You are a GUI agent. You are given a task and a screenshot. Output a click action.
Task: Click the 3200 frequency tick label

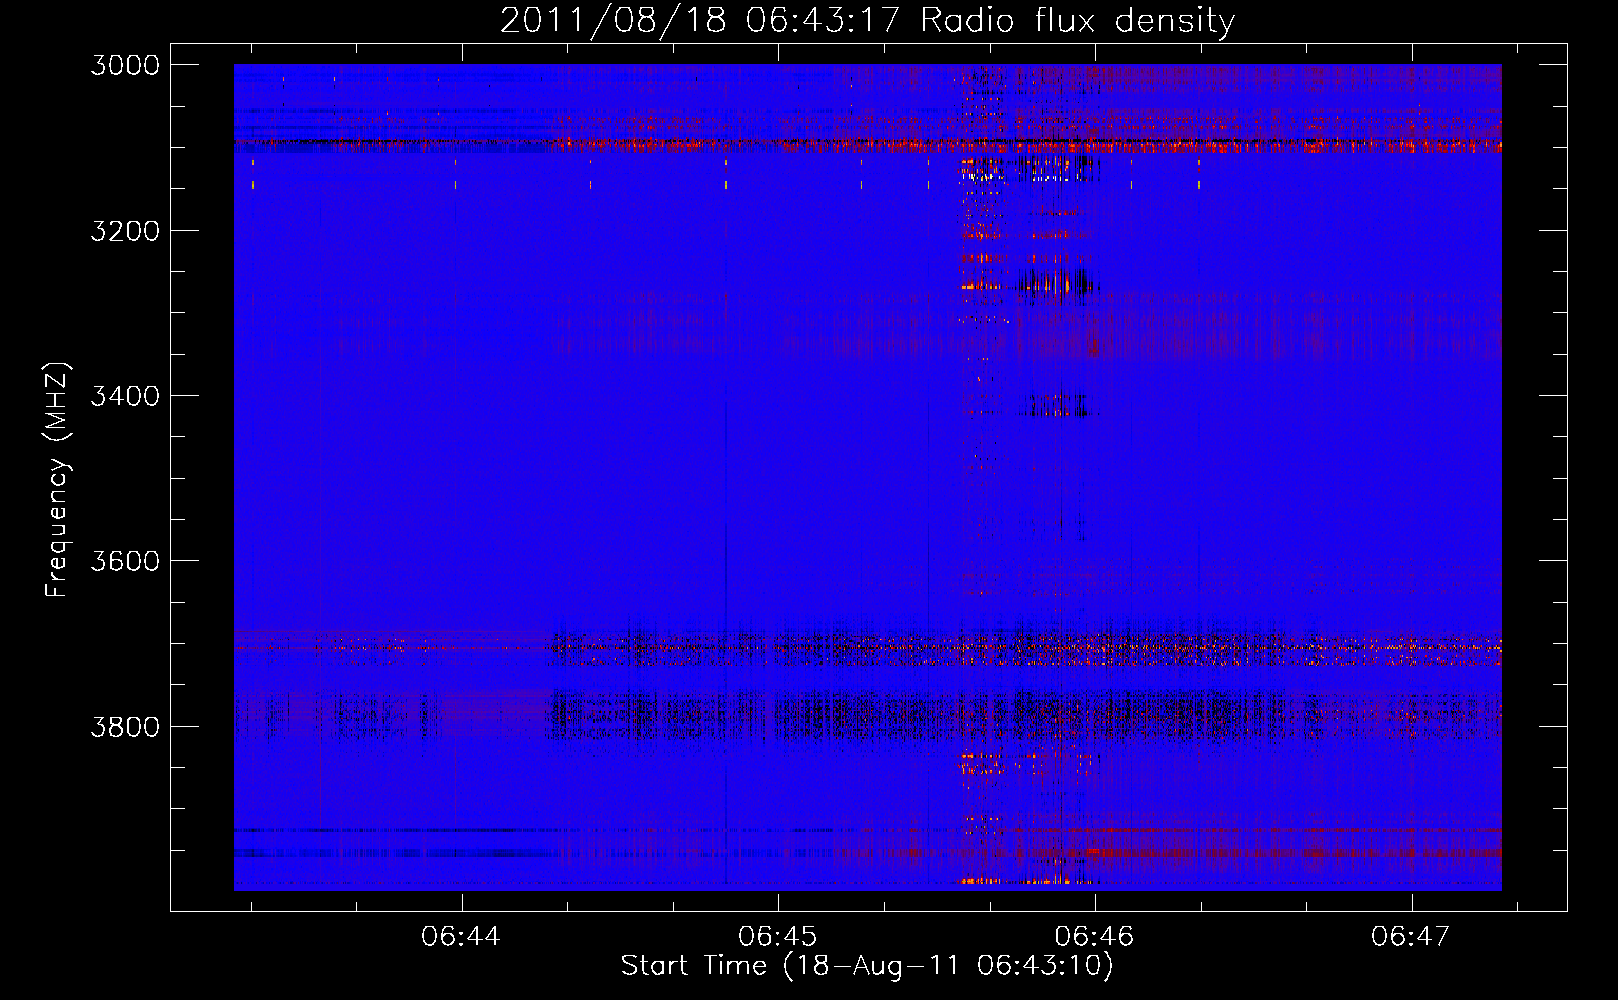[125, 231]
